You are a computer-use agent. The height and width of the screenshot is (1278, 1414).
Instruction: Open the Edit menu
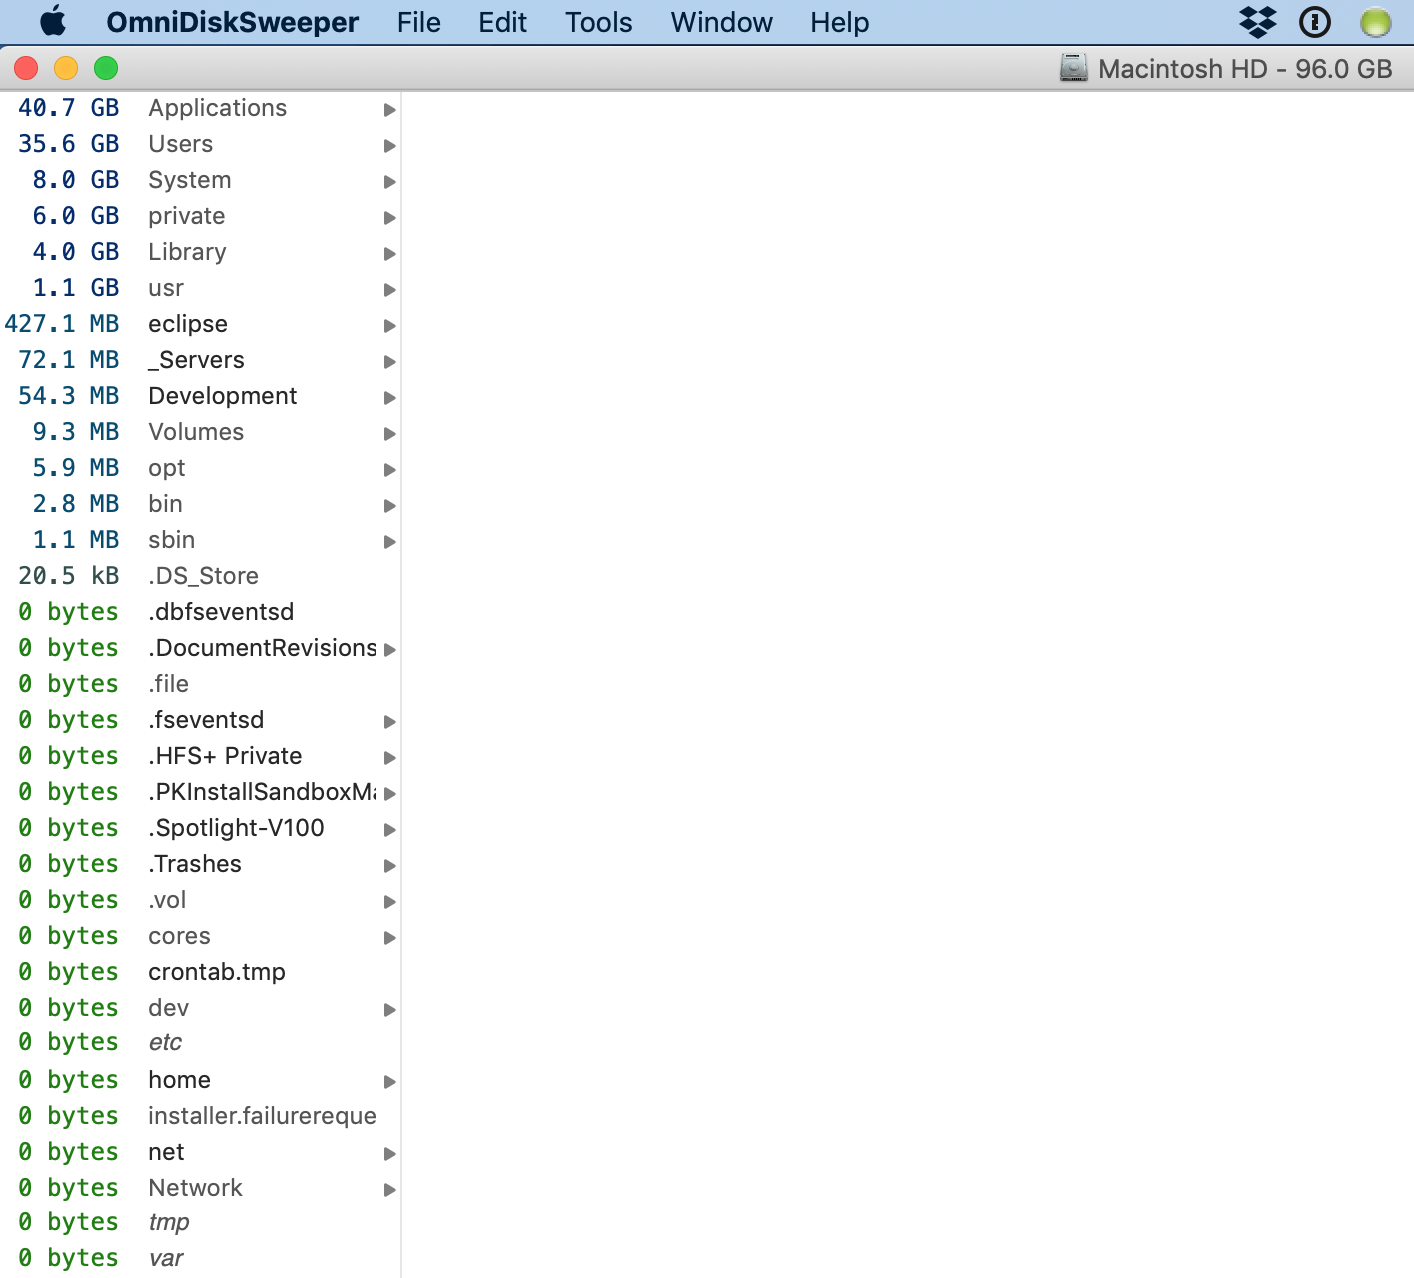click(x=502, y=22)
